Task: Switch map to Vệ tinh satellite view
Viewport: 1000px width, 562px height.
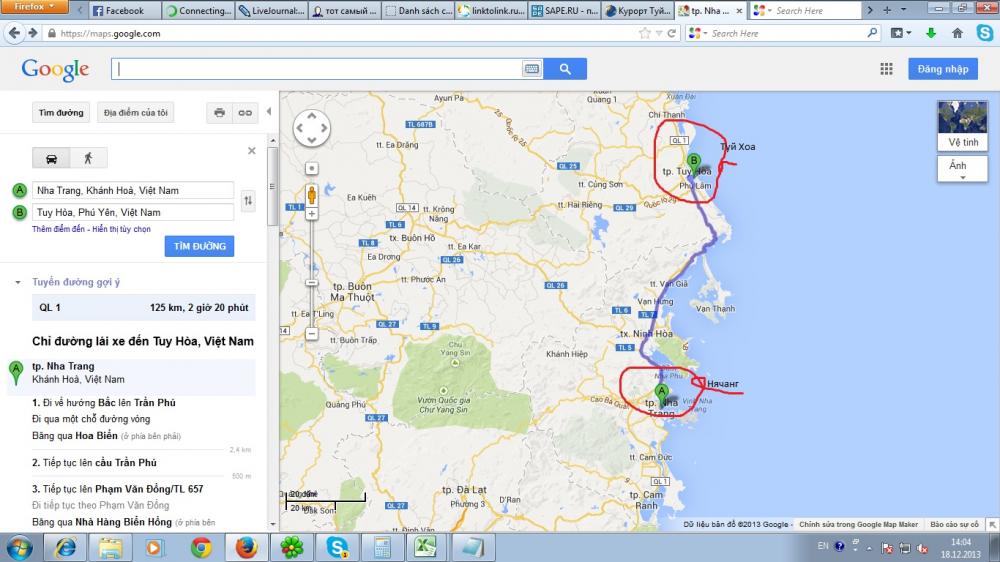Action: [963, 124]
